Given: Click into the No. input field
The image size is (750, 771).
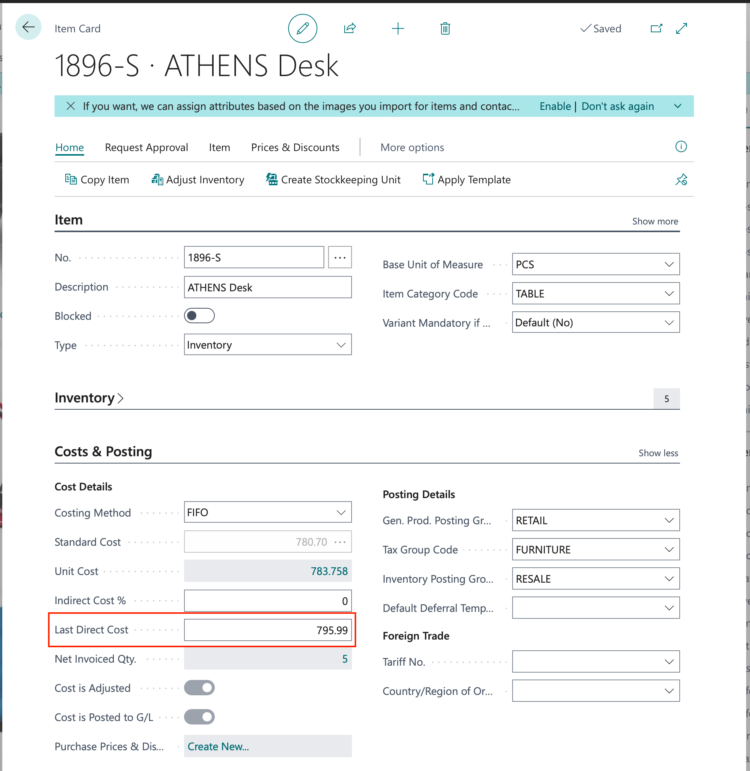Looking at the screenshot, I should 254,257.
